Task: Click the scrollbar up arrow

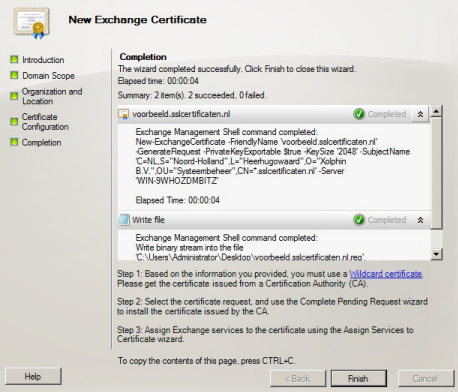Action: coord(436,111)
